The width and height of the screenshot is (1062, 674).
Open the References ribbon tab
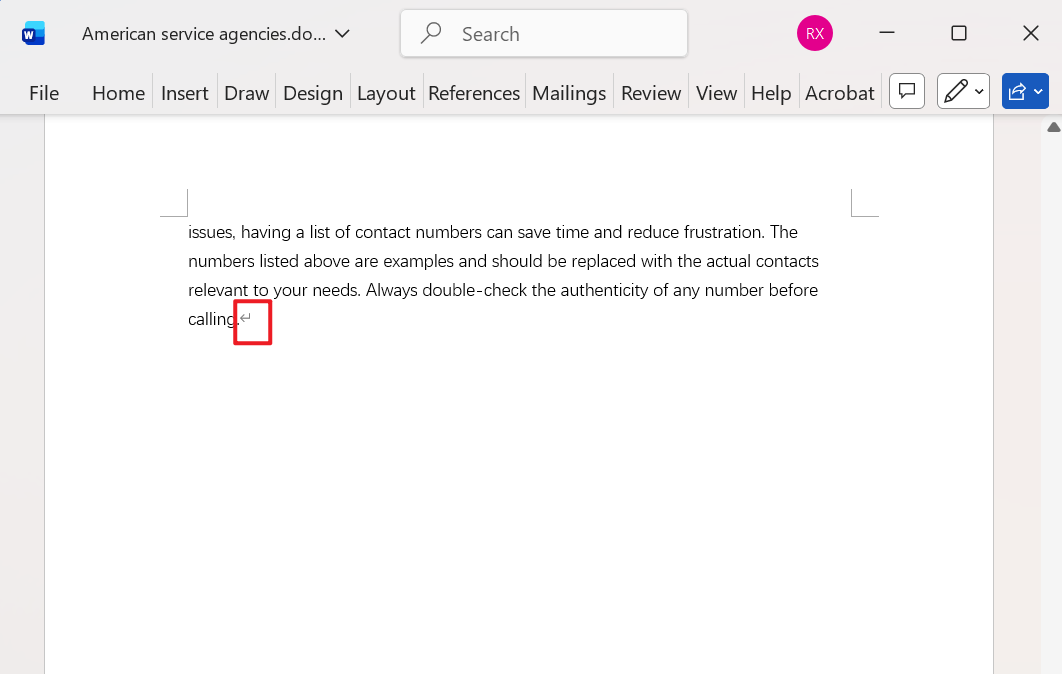click(x=473, y=92)
